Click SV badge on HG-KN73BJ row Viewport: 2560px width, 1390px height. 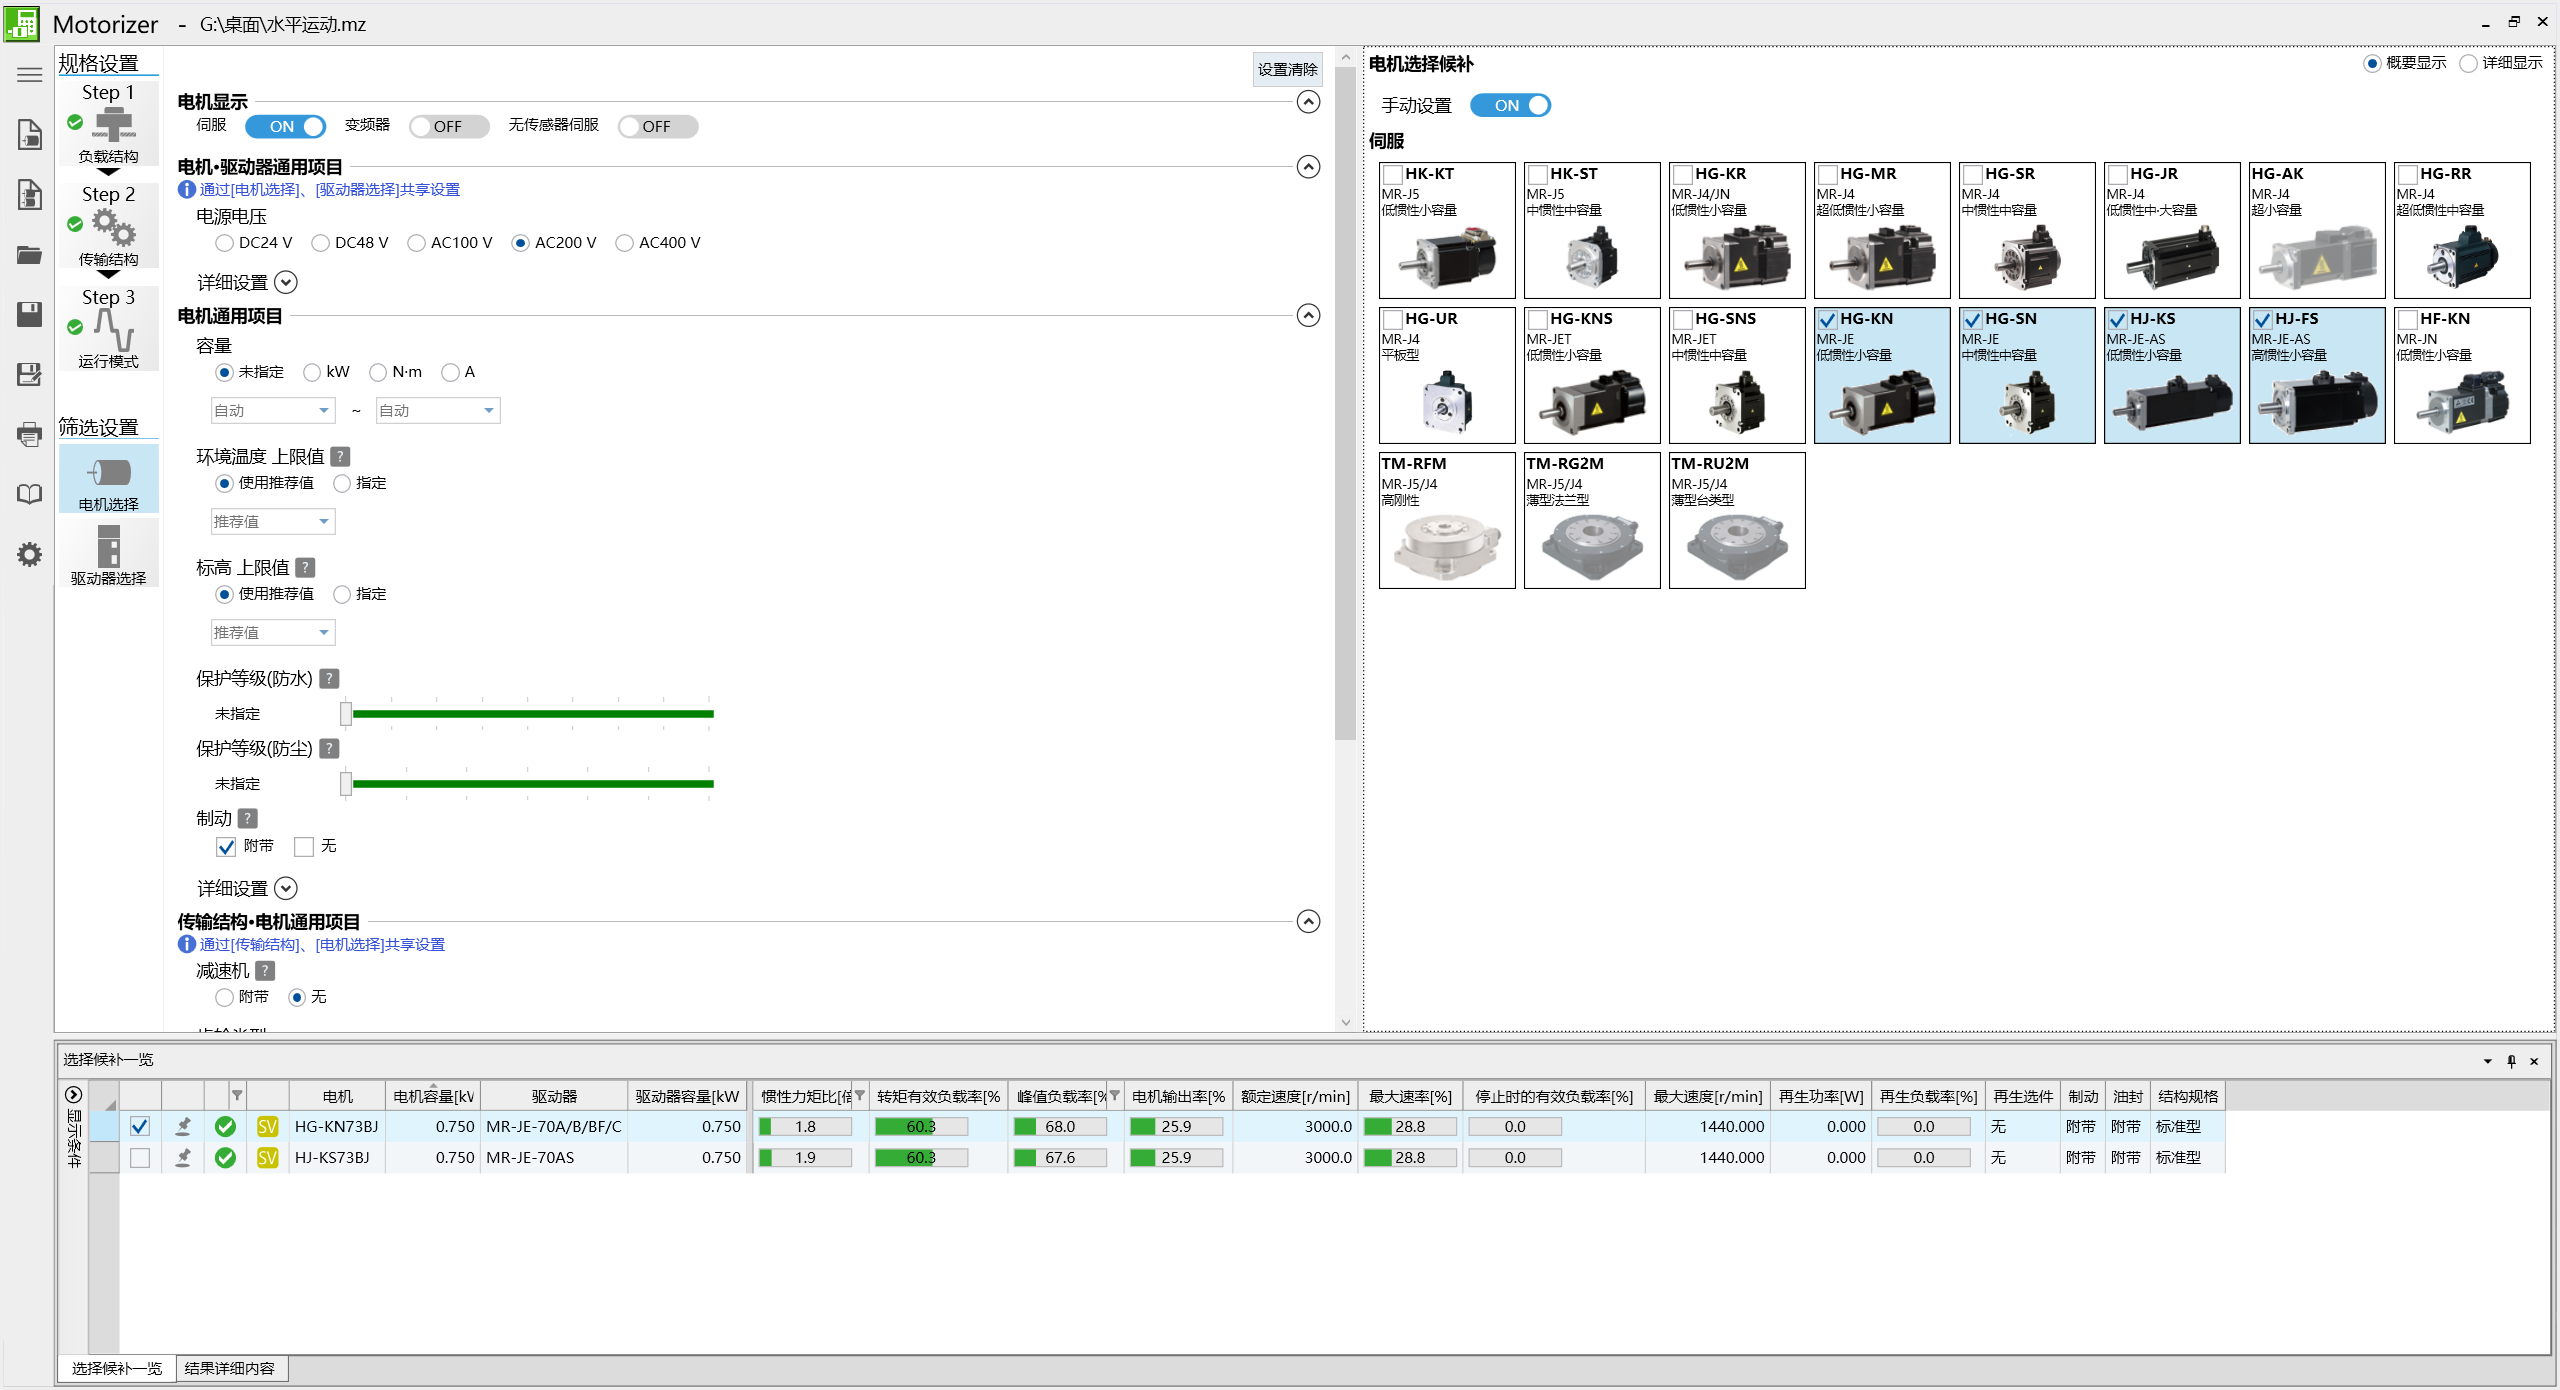(267, 1127)
